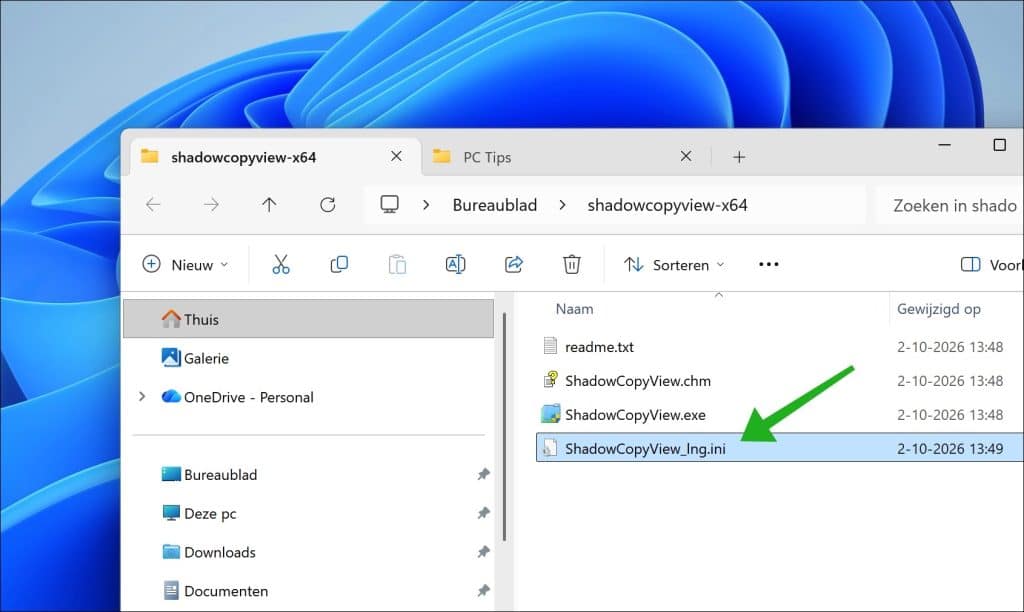Cut the selected file with the scissors icon
This screenshot has height=612, width=1024.
pyautogui.click(x=281, y=265)
